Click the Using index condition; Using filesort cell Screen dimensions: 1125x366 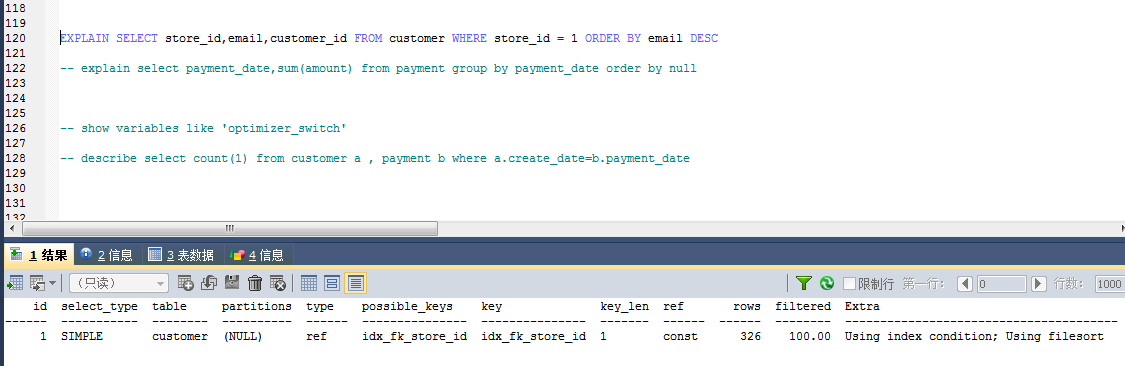coord(974,336)
